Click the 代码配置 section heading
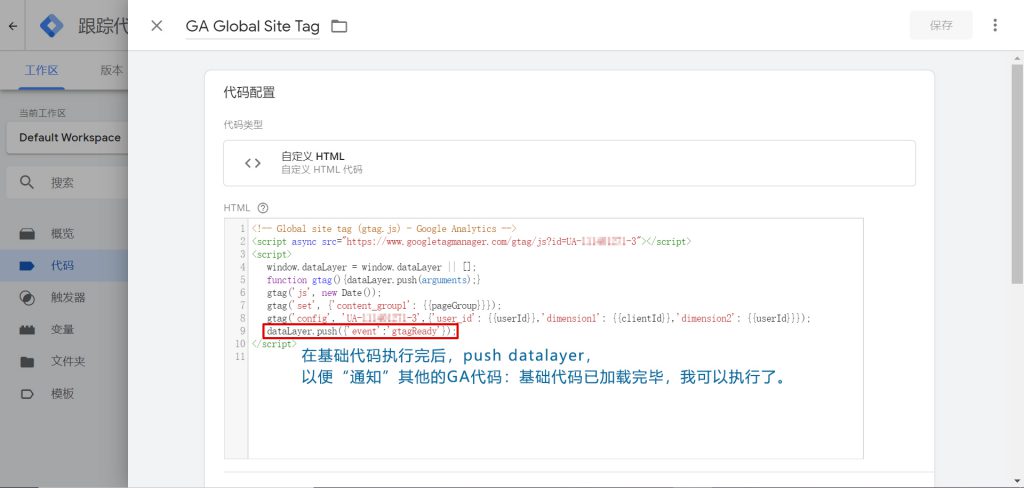Image resolution: width=1024 pixels, height=488 pixels. [x=249, y=93]
